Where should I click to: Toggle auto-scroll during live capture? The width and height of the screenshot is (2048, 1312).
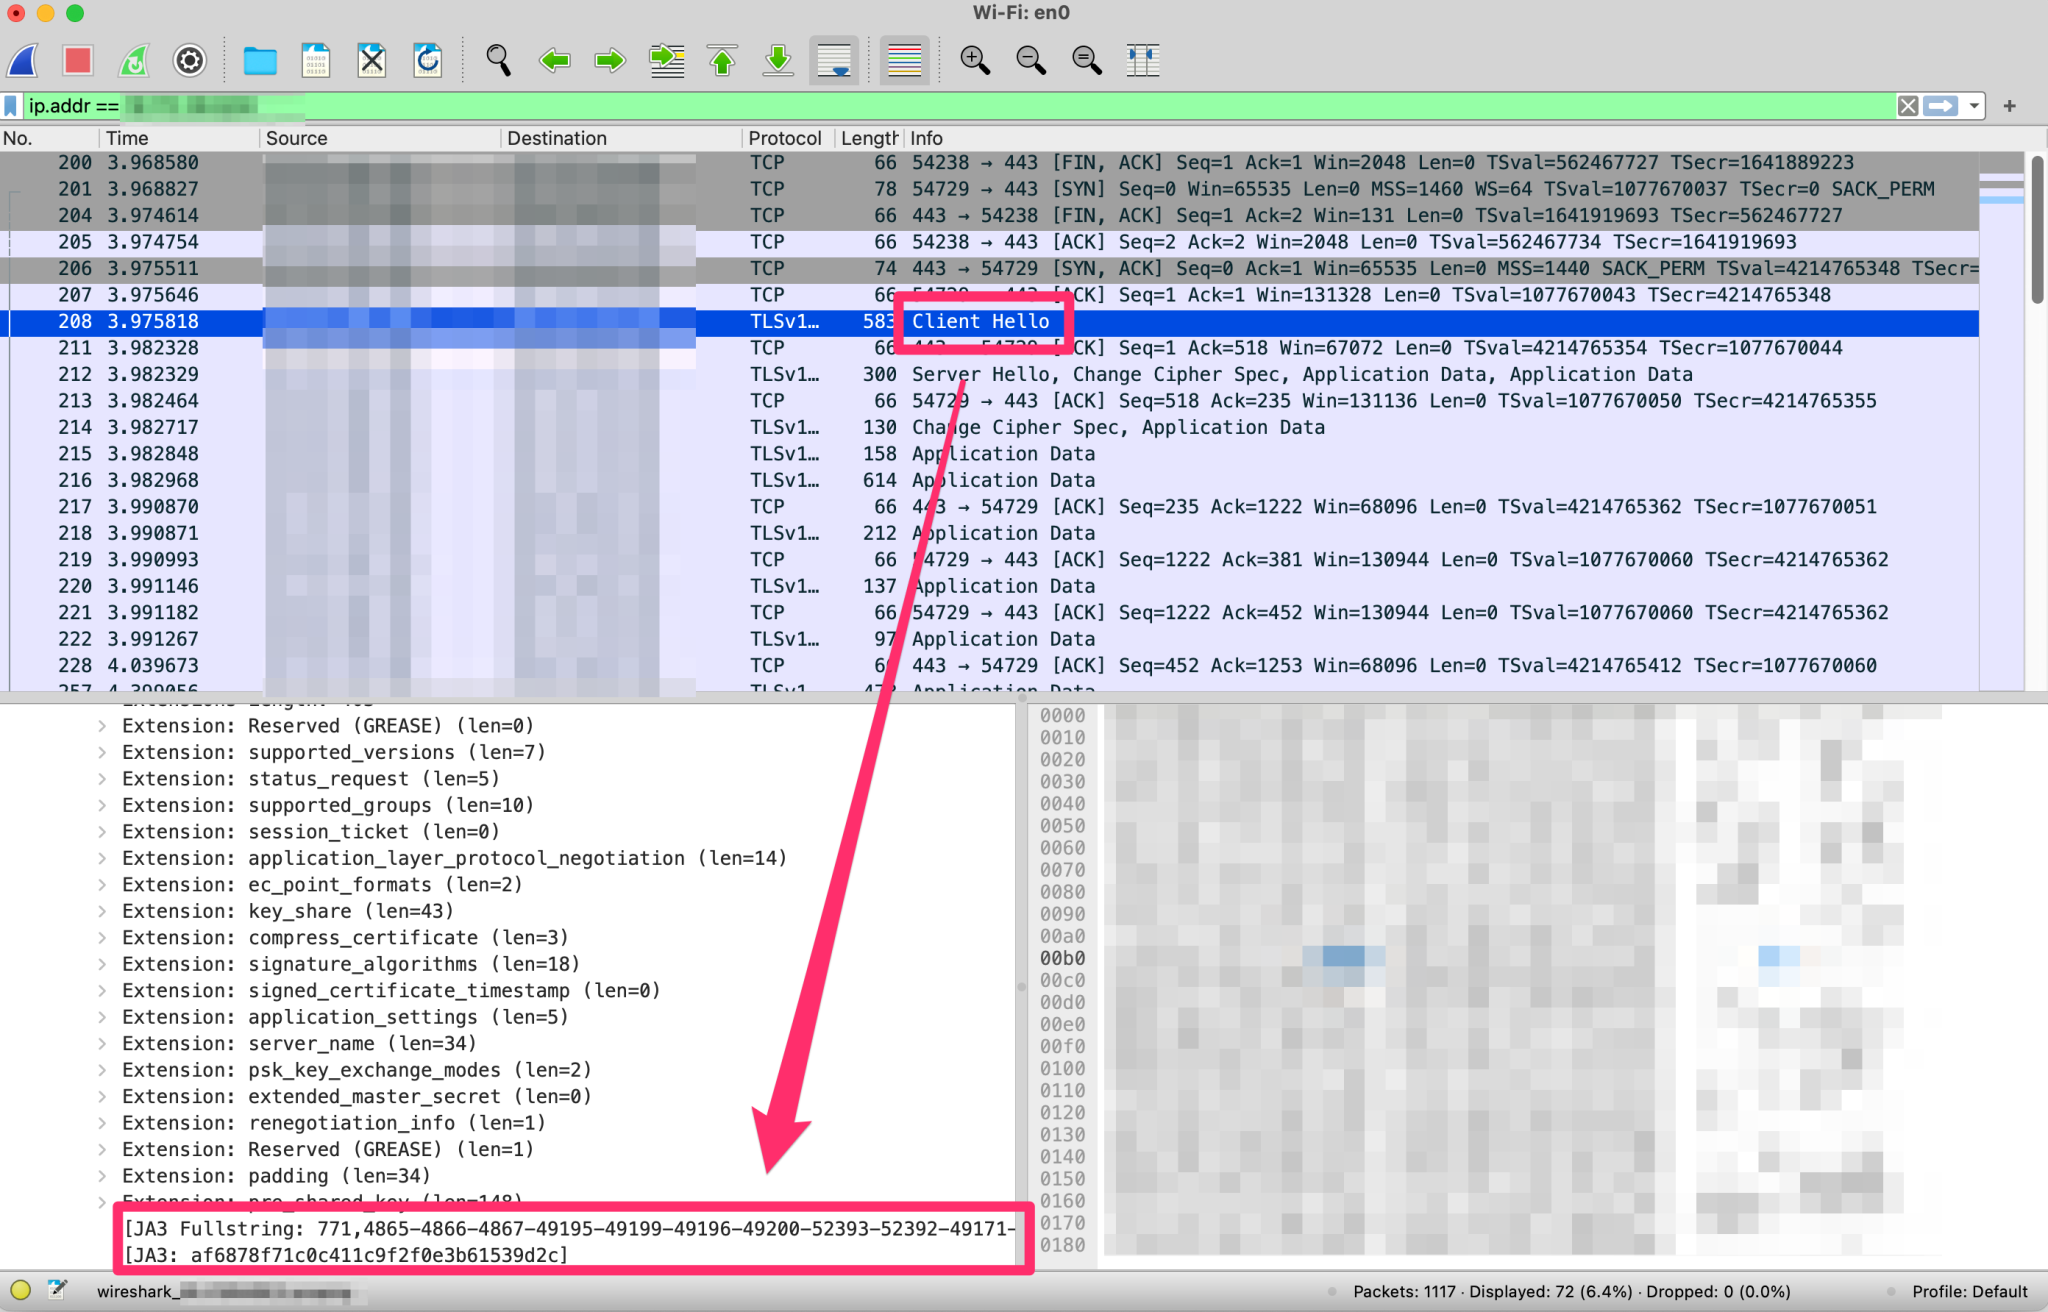click(x=833, y=60)
